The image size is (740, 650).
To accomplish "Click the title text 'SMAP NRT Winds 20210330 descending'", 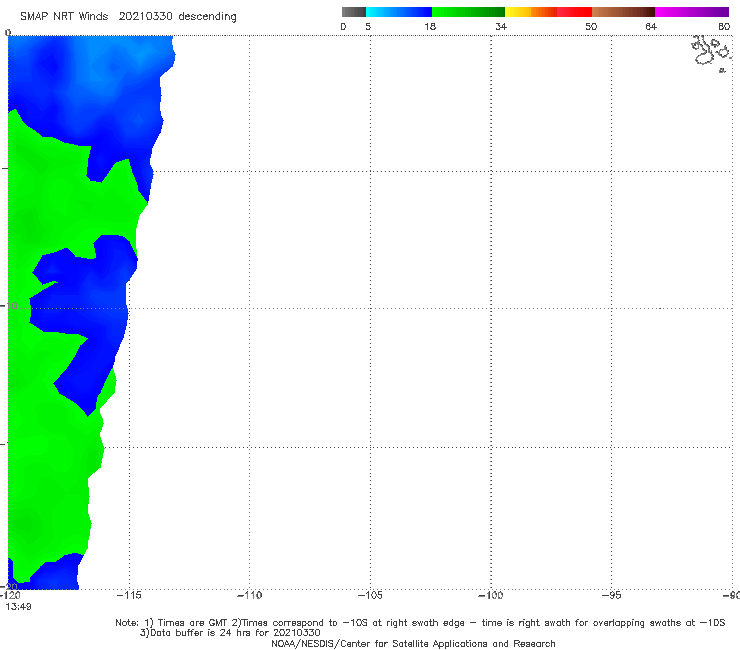I will [x=128, y=17].
